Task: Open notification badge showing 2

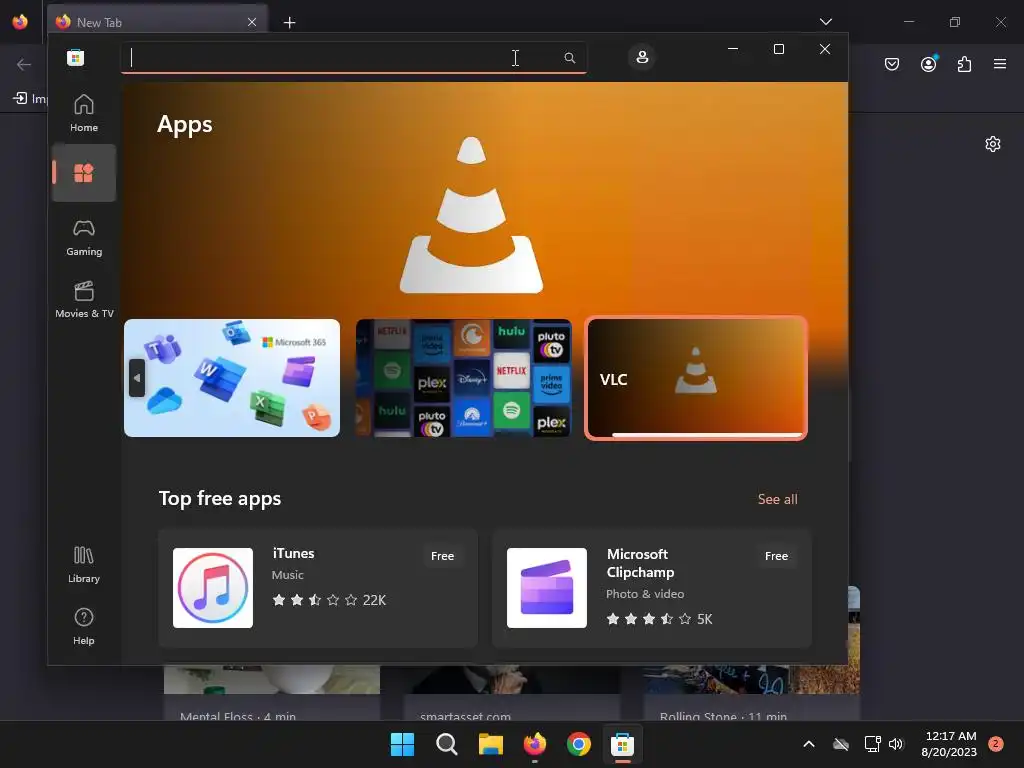Action: pyautogui.click(x=996, y=744)
